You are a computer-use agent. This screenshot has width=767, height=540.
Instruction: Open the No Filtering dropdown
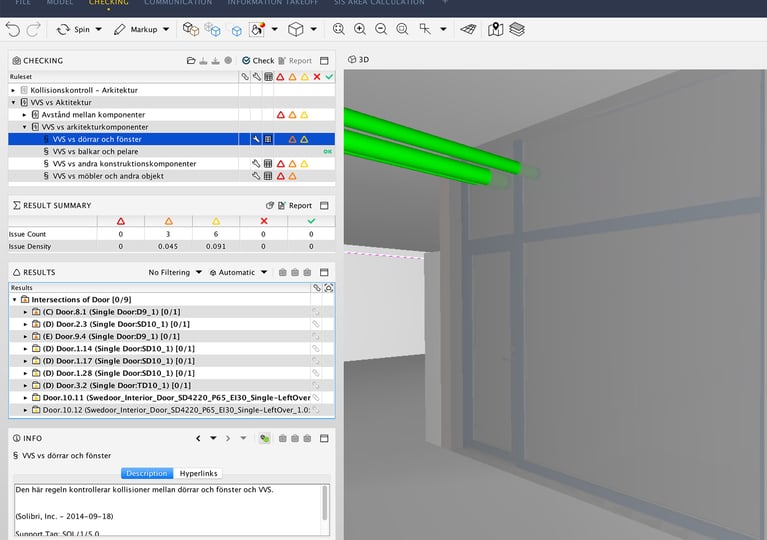click(175, 272)
